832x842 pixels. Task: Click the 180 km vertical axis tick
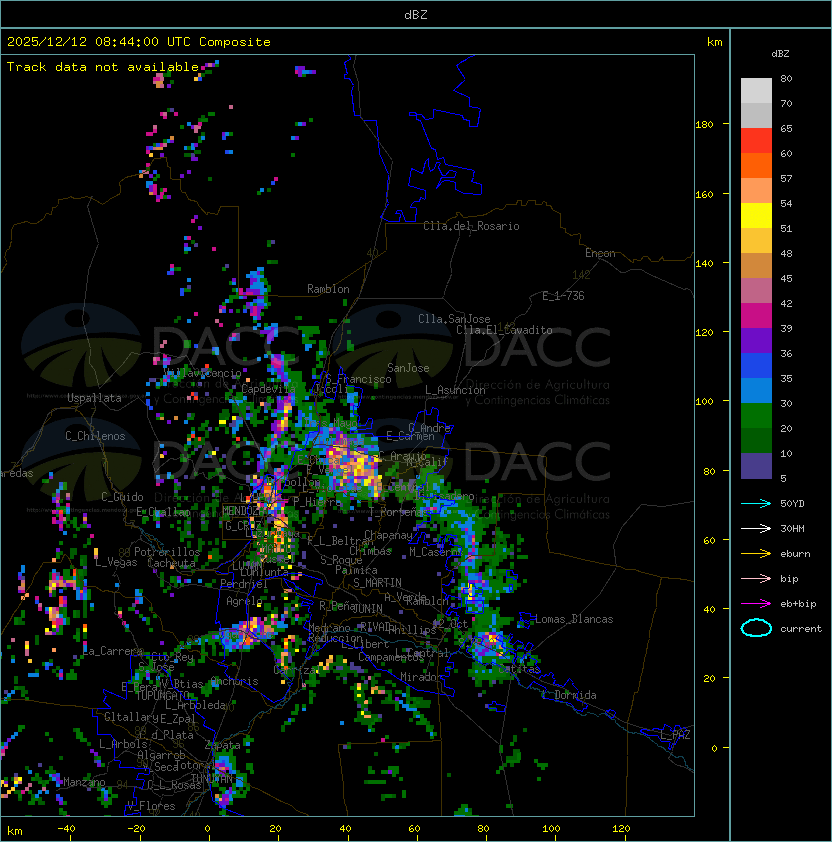704,125
